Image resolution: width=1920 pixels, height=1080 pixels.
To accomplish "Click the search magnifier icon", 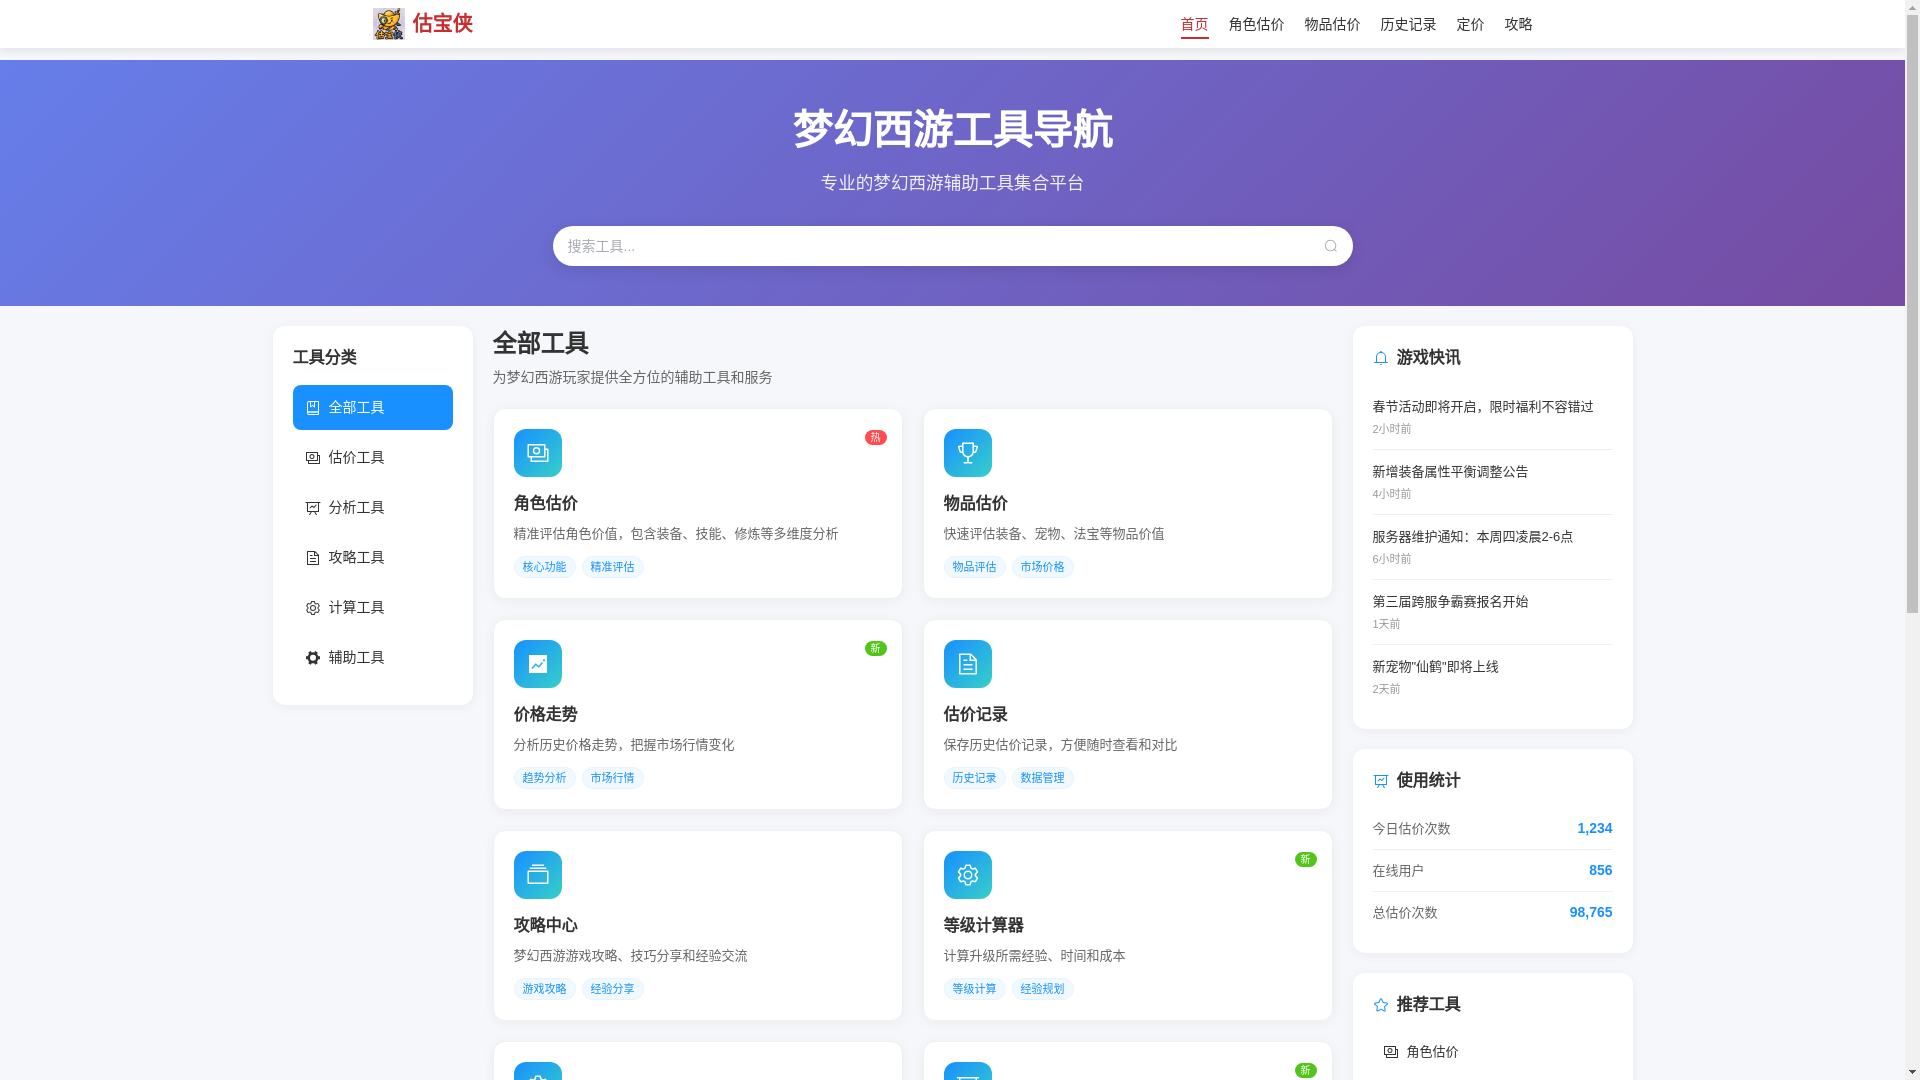I will 1330,246.
